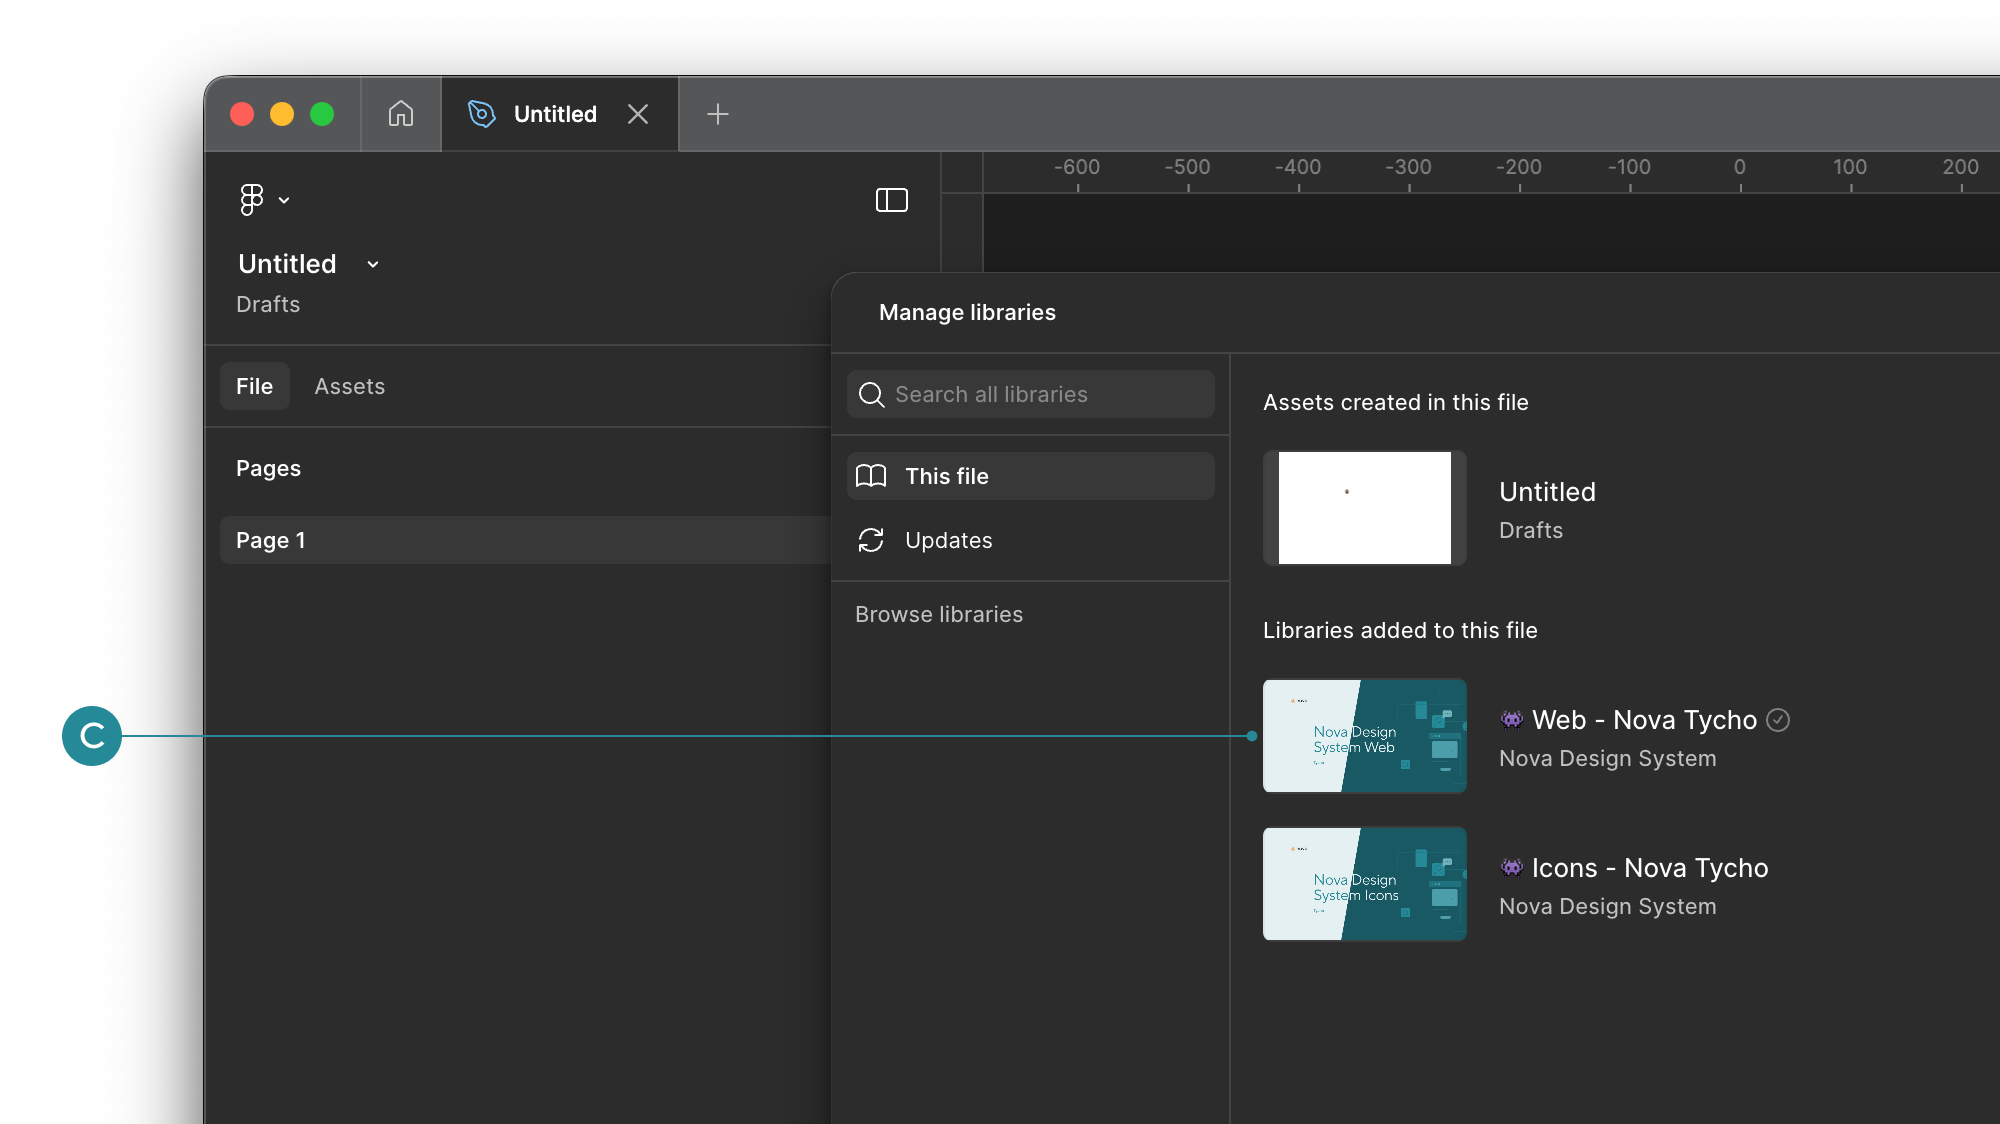Open Browse libraries section
The height and width of the screenshot is (1124, 2000).
tap(938, 614)
